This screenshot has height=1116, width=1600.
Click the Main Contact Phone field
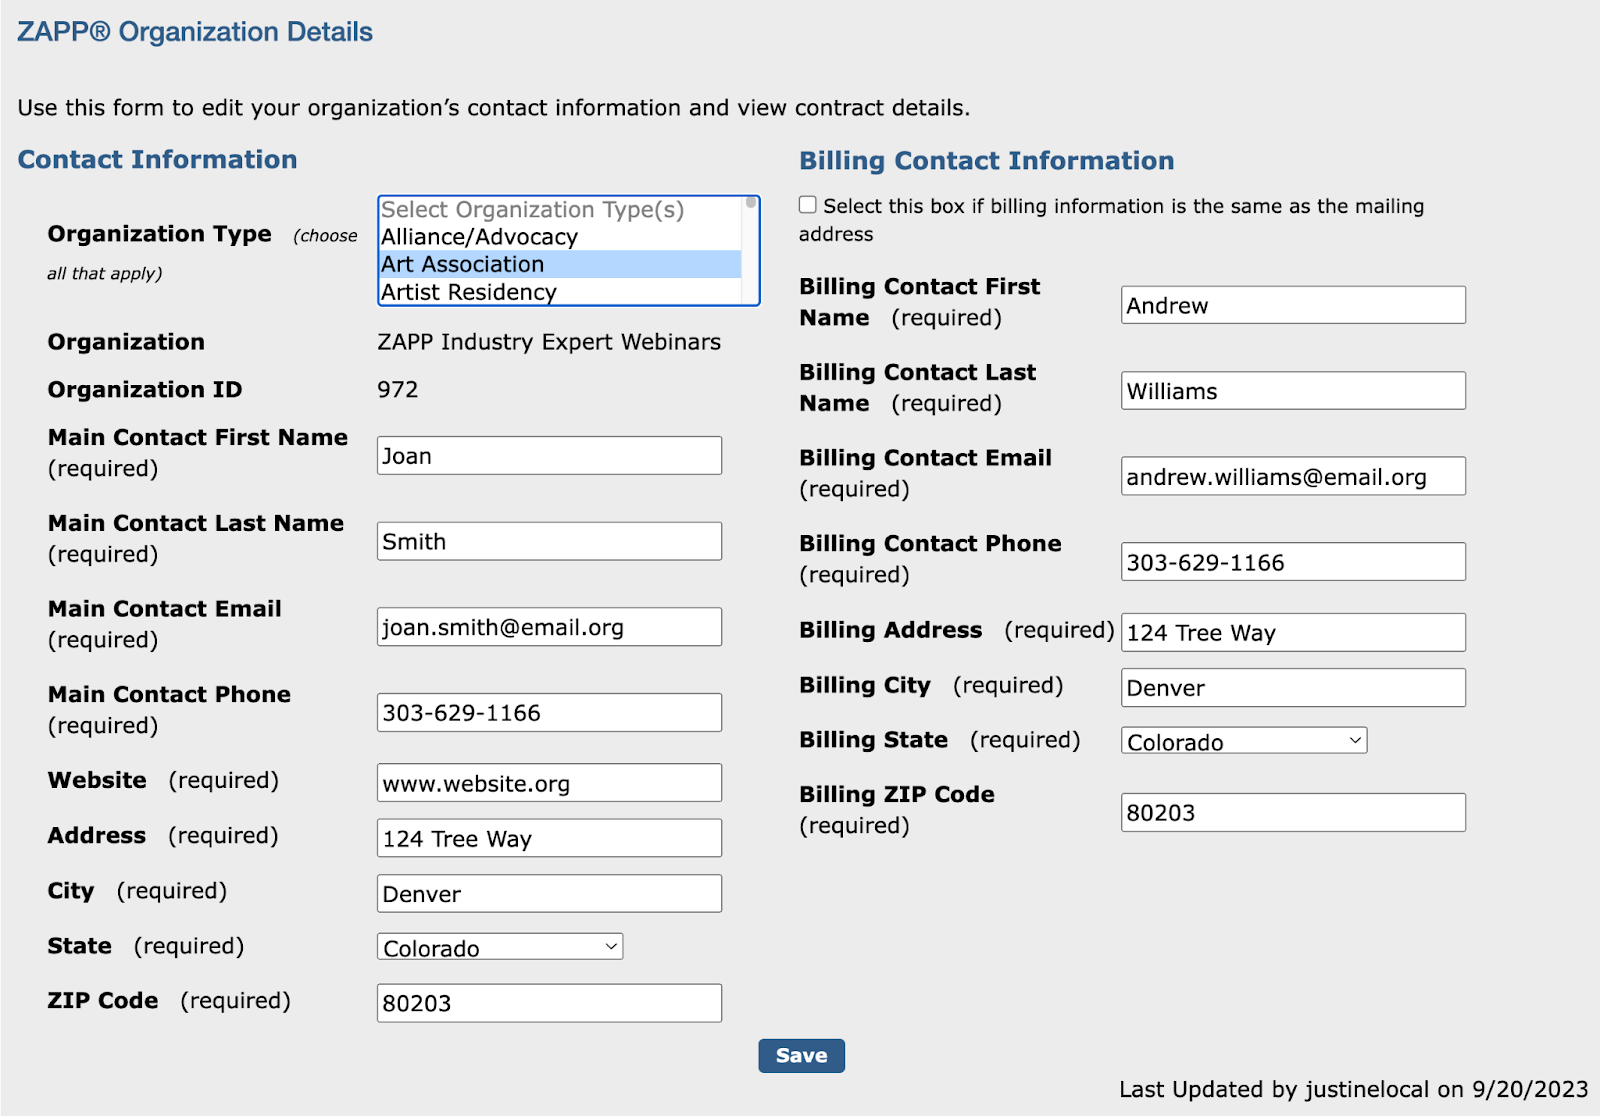pos(549,713)
